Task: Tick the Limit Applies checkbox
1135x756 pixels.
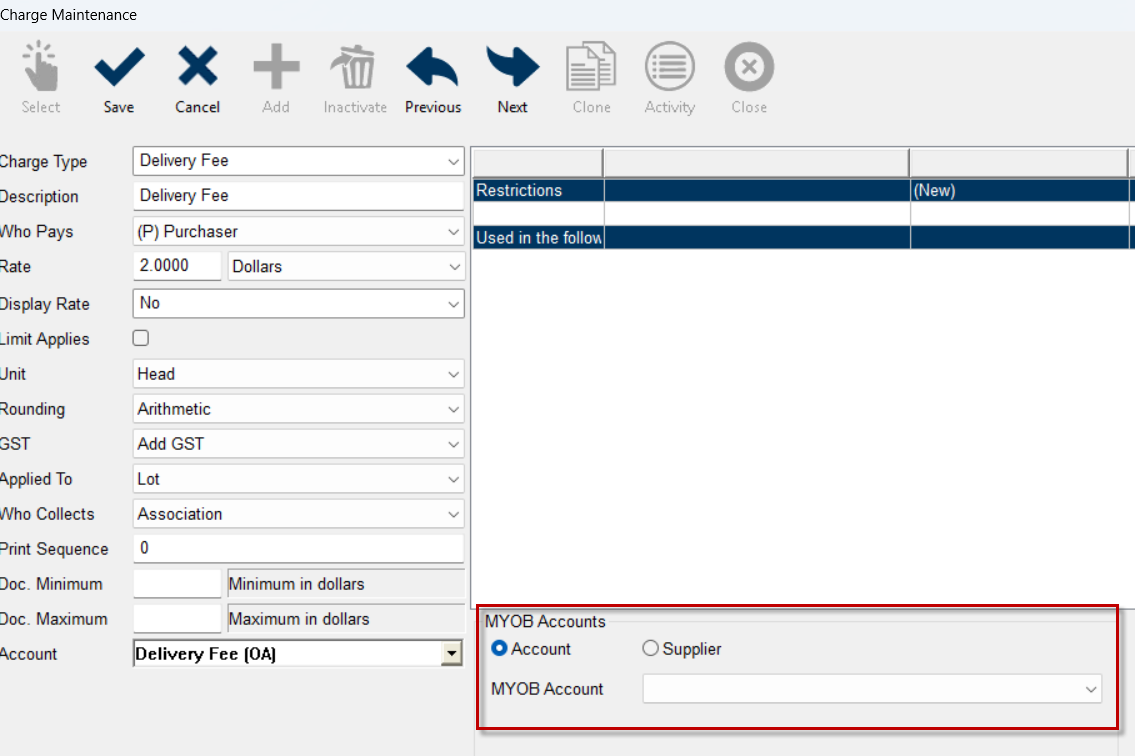Action: coord(141,339)
